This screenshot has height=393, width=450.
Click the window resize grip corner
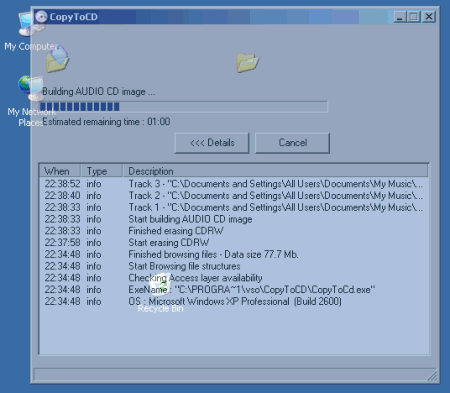432,376
